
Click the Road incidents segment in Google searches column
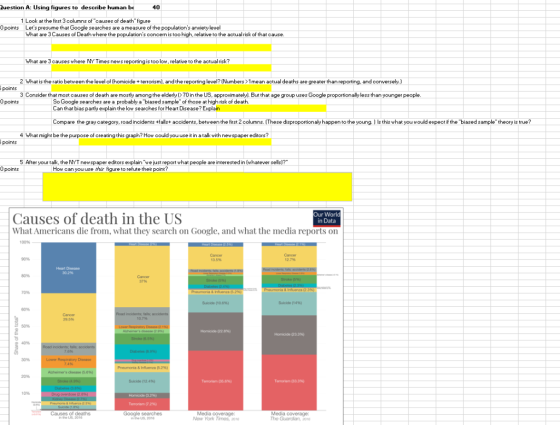click(x=142, y=316)
